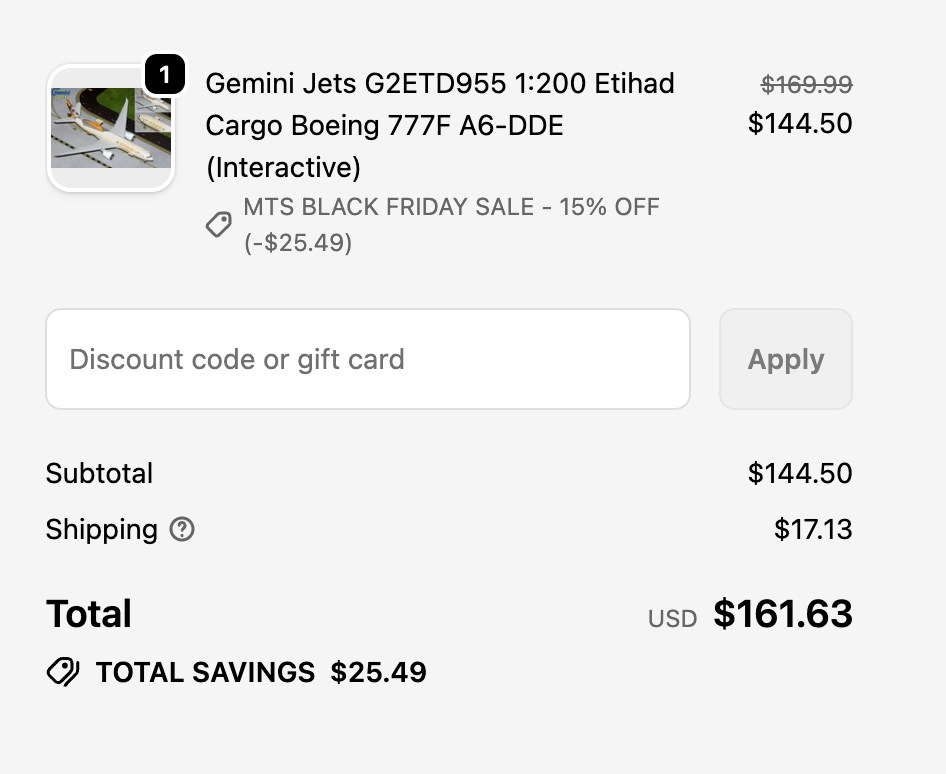Click the Etihad Cargo Boeing 777F product thumbnail
The height and width of the screenshot is (774, 946).
click(x=110, y=128)
